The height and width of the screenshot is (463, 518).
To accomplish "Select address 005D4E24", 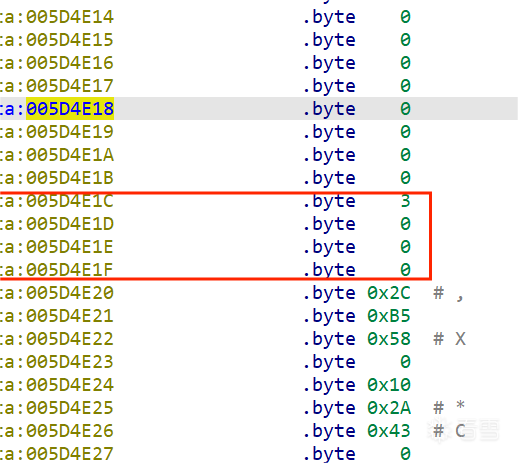I will [70, 385].
